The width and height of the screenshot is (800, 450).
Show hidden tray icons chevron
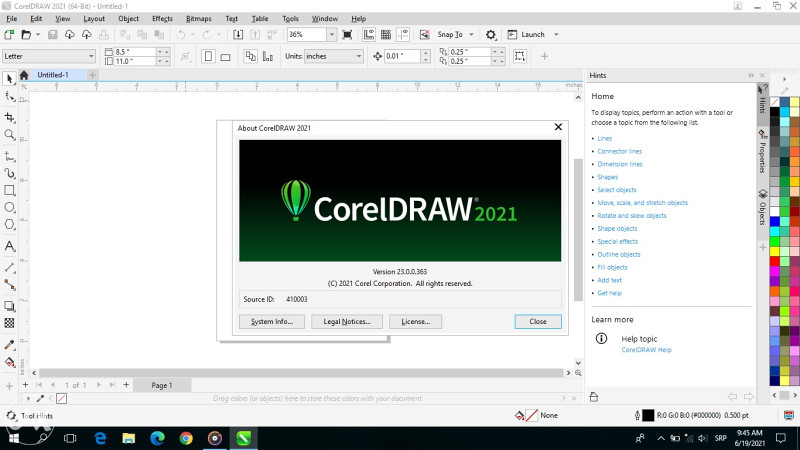(661, 438)
